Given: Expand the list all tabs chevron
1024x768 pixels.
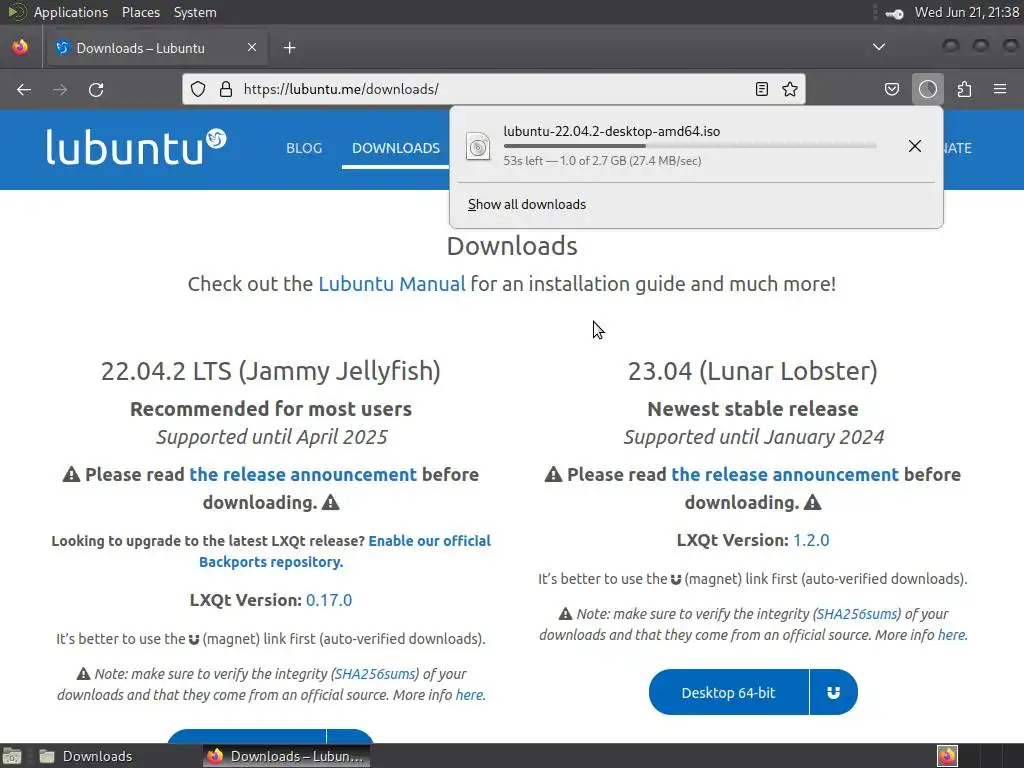Looking at the screenshot, I should coord(879,47).
